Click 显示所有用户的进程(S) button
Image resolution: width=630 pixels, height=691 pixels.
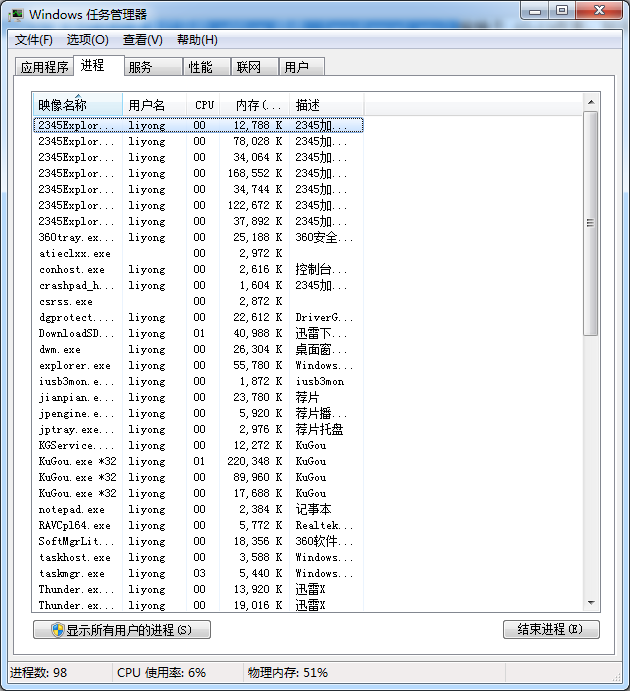pyautogui.click(x=122, y=630)
